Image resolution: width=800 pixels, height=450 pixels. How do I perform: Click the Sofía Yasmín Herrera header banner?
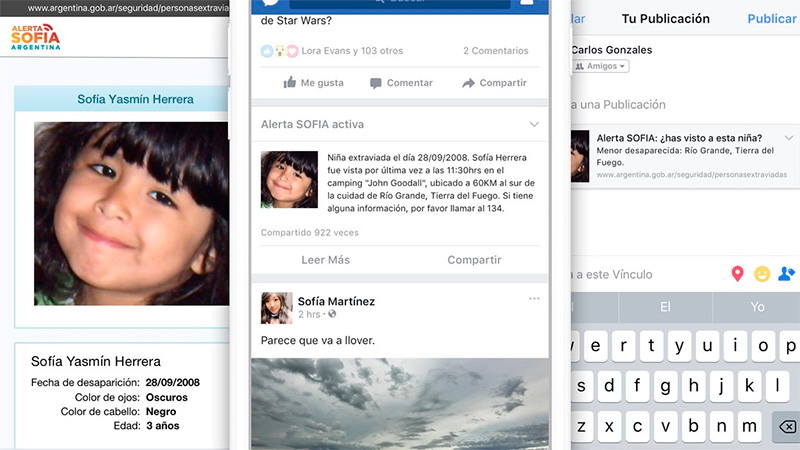(121, 99)
